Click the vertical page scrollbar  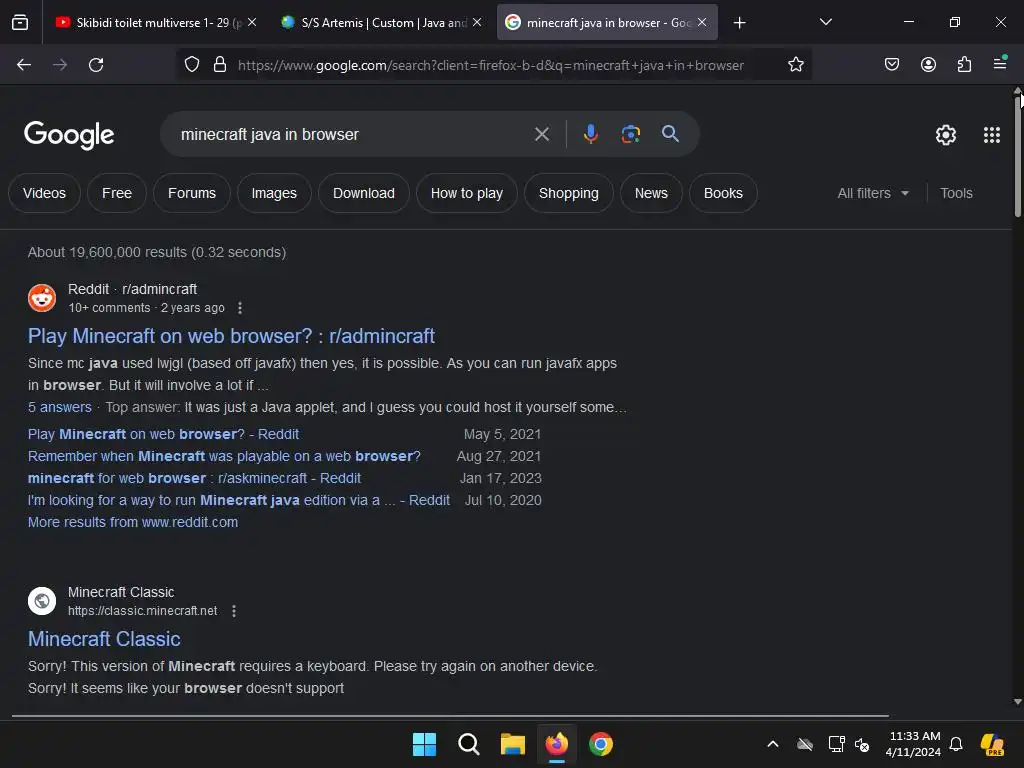[1017, 155]
